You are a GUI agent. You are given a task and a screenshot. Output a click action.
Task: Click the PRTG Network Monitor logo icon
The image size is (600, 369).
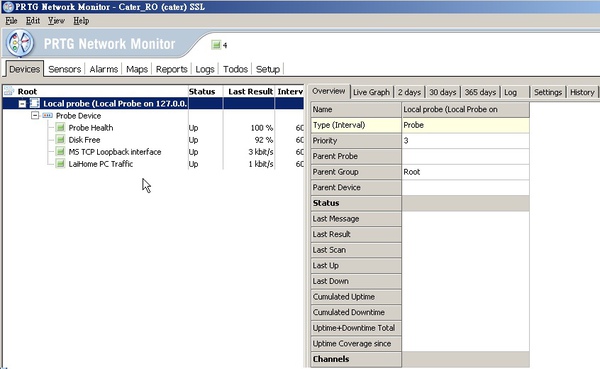point(20,43)
